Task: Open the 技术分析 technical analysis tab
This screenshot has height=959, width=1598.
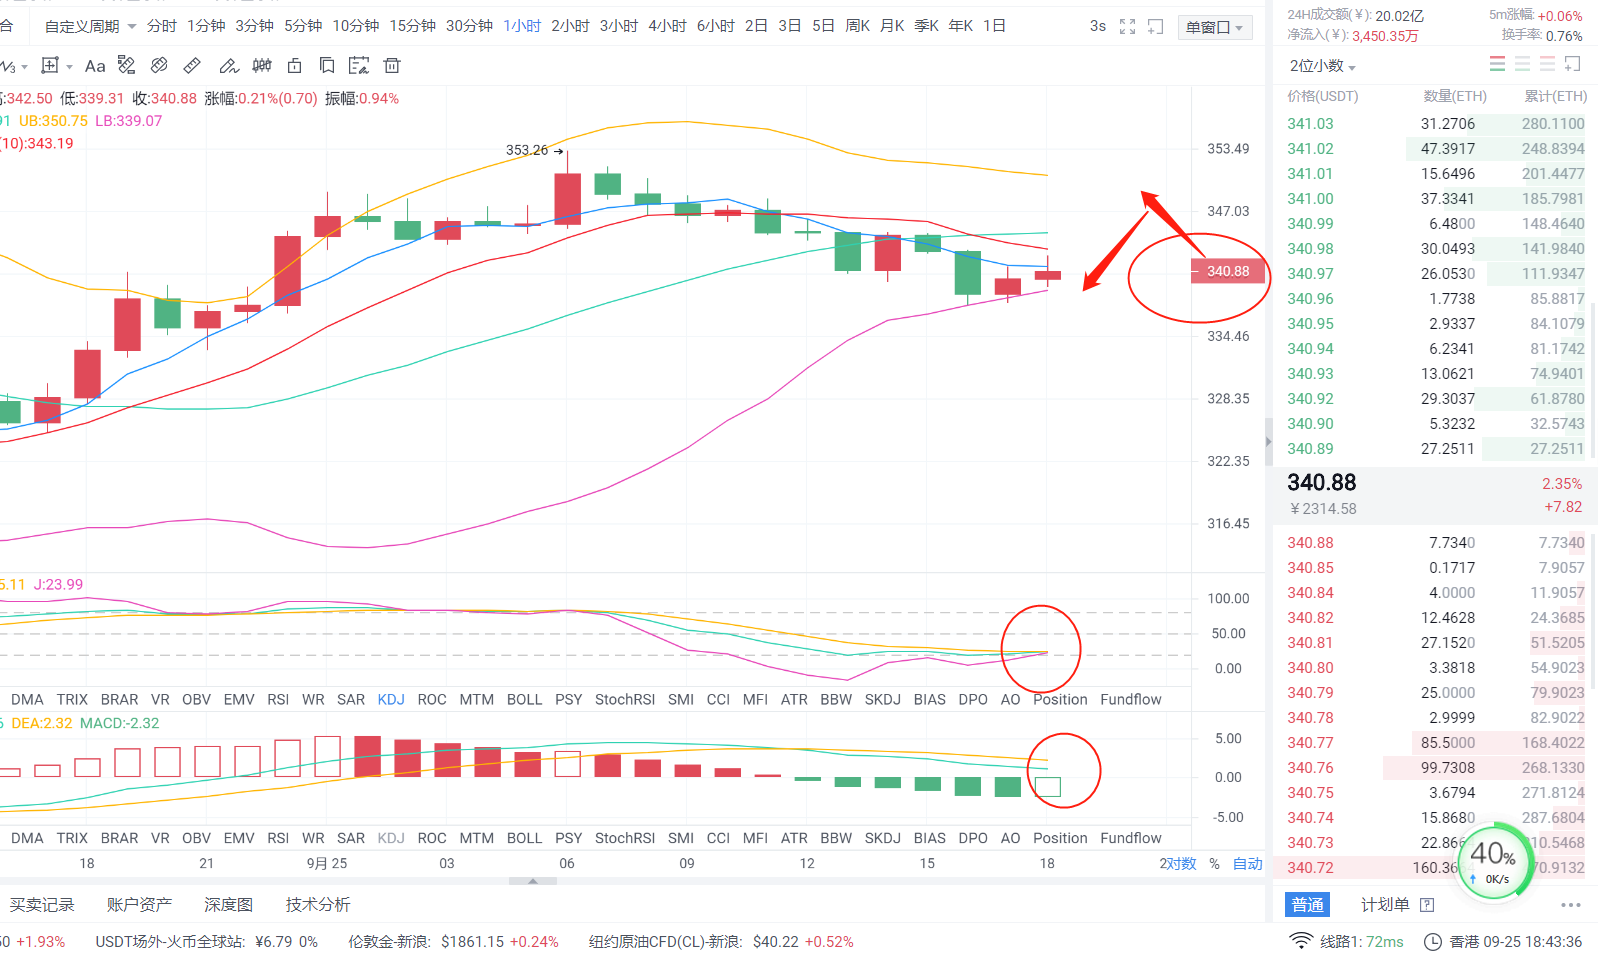Action: (318, 905)
